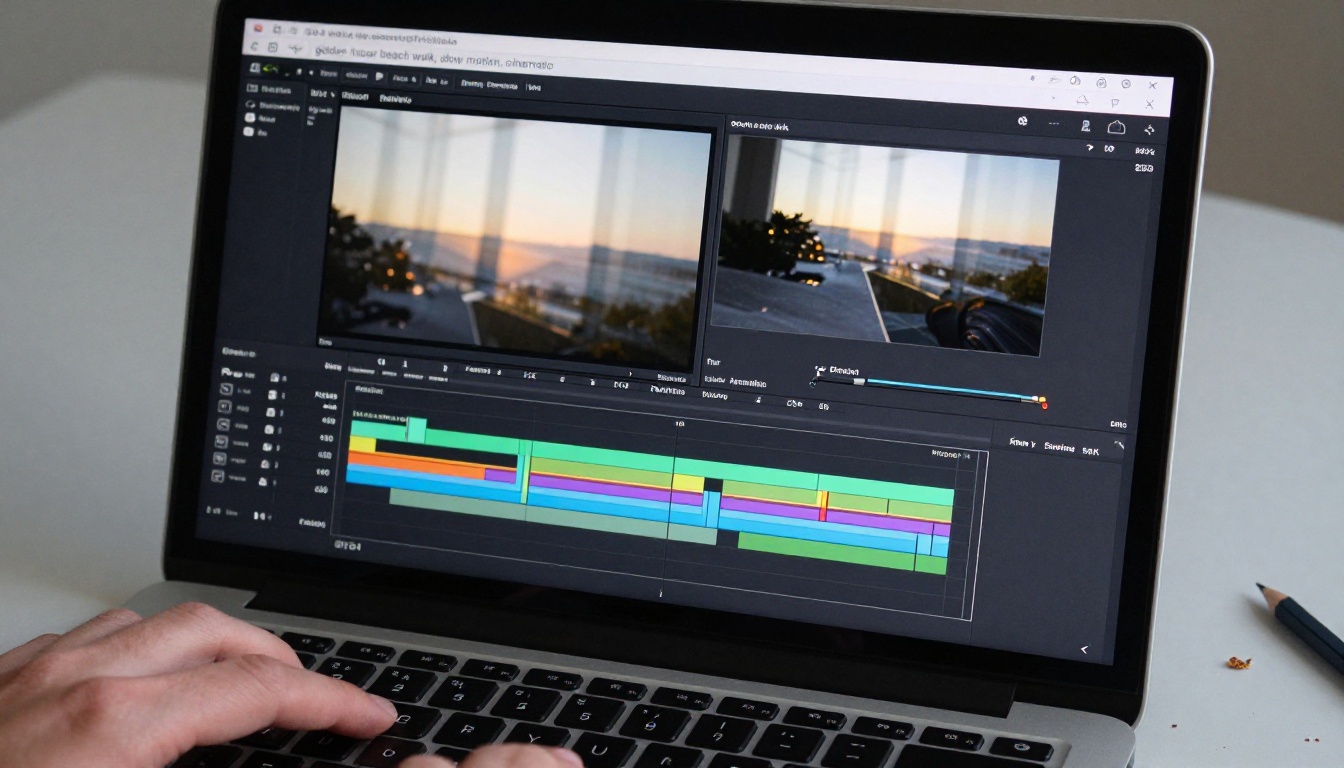Screen dimensions: 1344x768
Task: Select the yellow clip at the timeline's beginning
Action: pyautogui.click(x=362, y=444)
